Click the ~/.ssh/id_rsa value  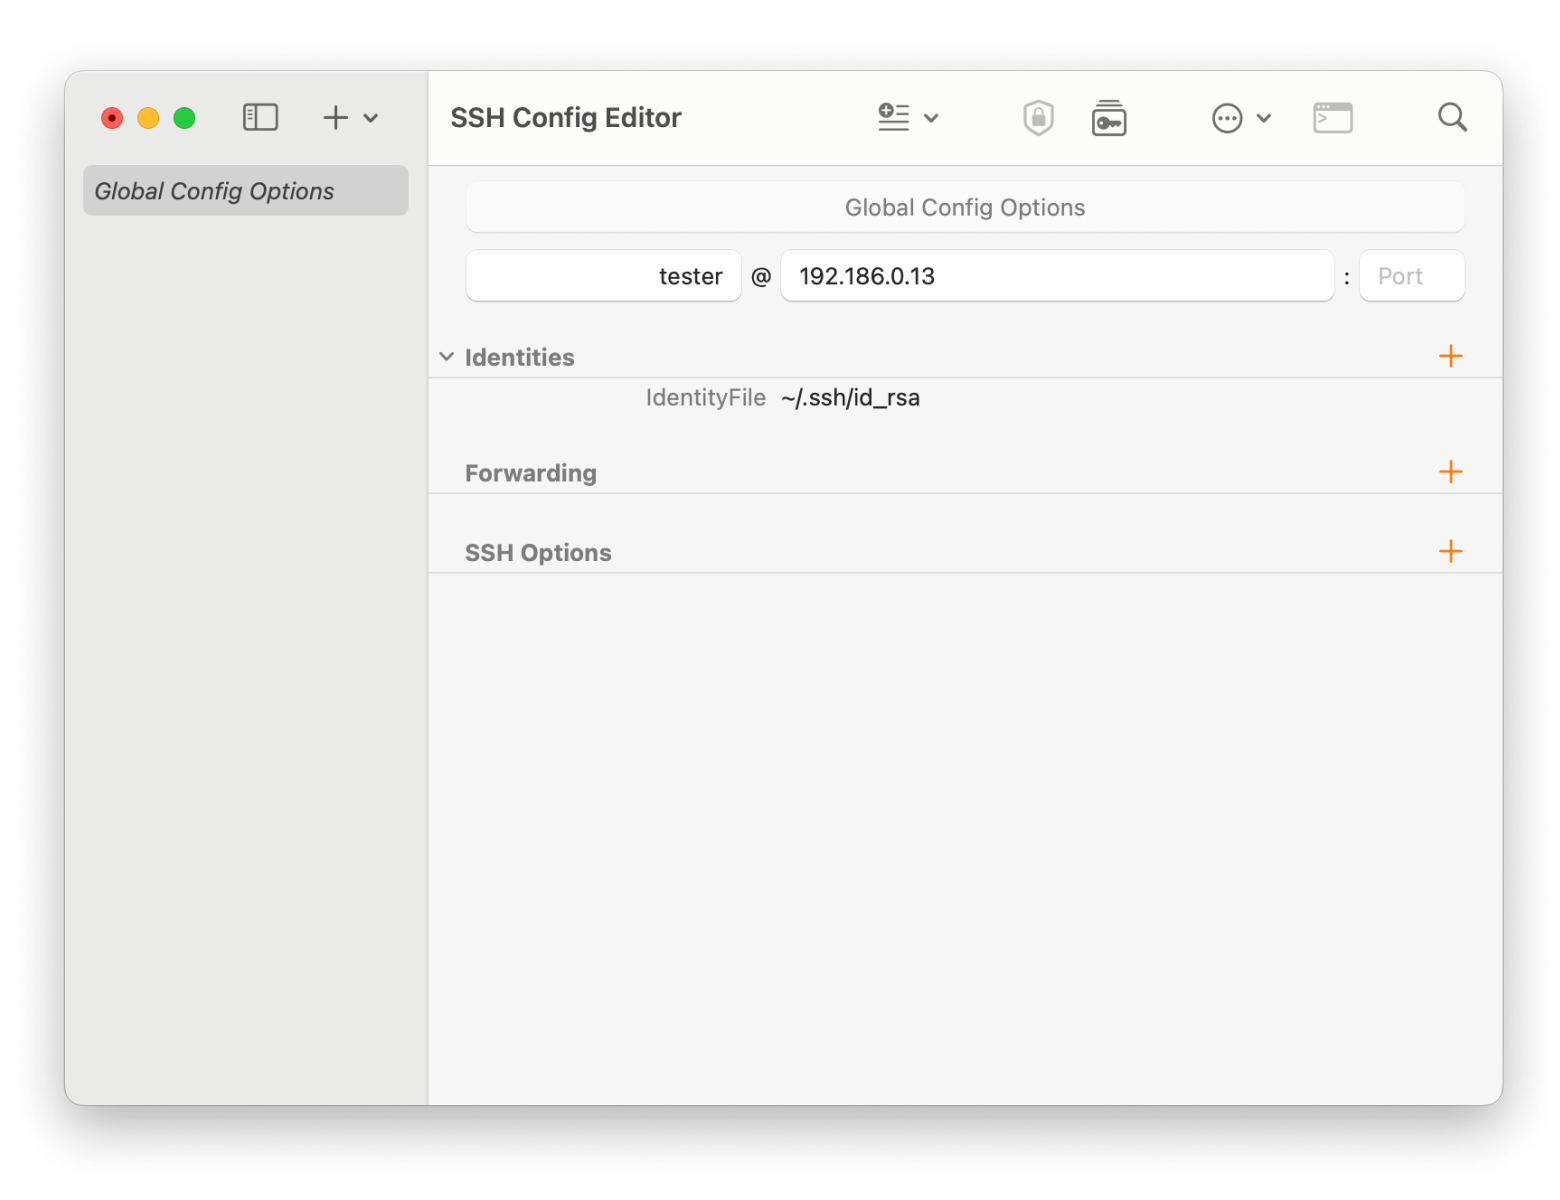[850, 398]
